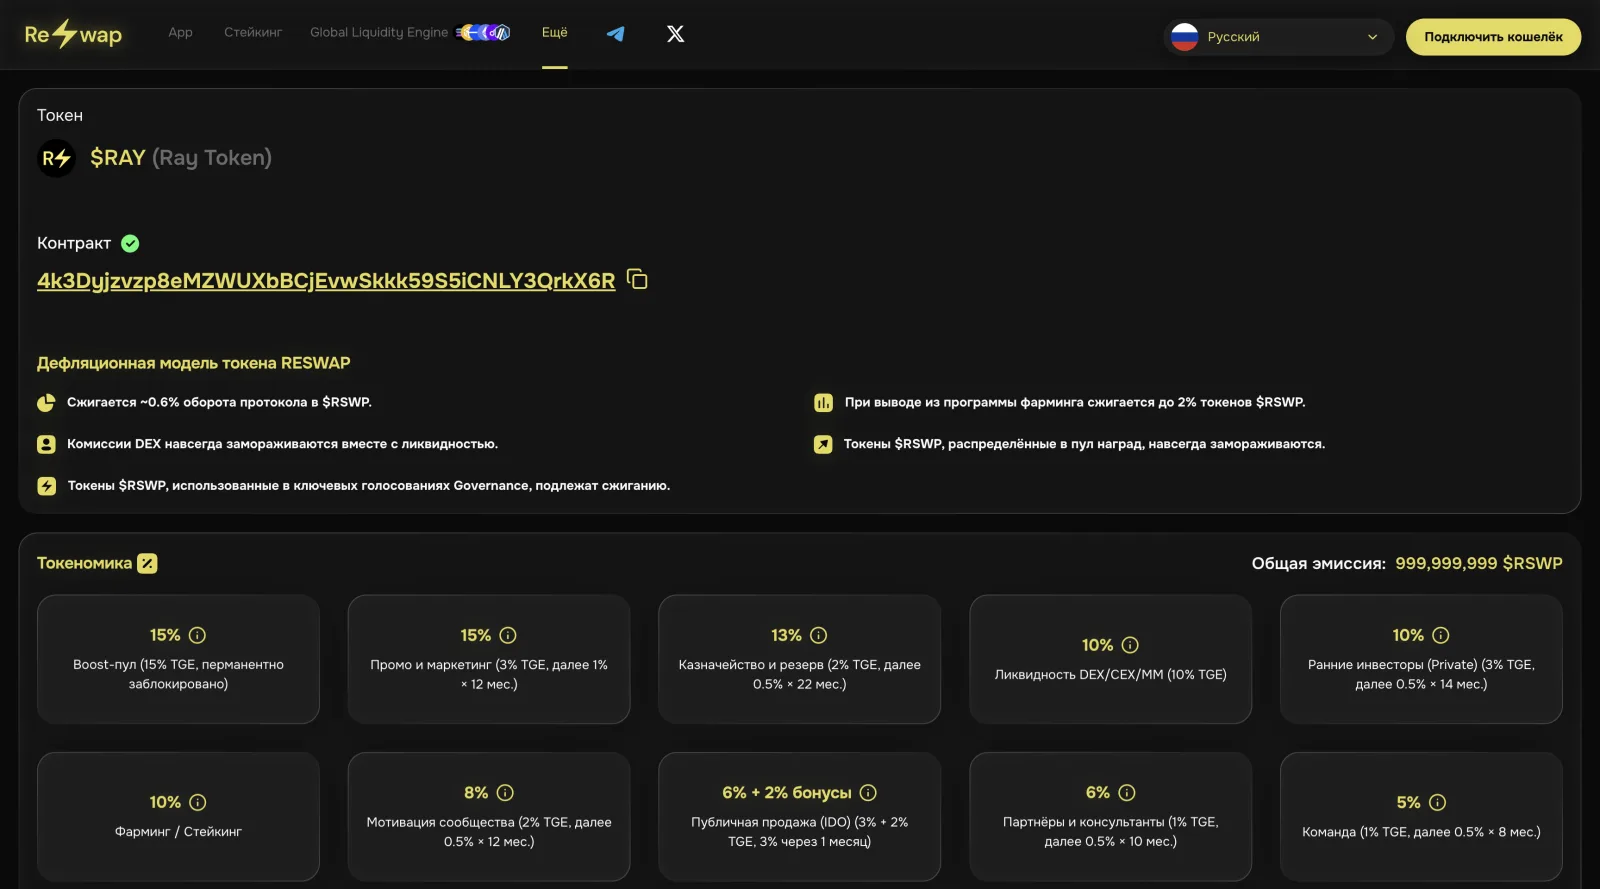Show info for 8% Мотивация сообщества

[x=505, y=793]
